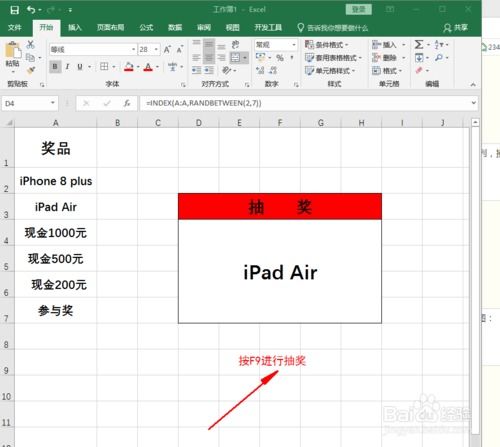Expand the Name Box dropdown
Viewport: 500px width, 447px height.
[x=53, y=103]
